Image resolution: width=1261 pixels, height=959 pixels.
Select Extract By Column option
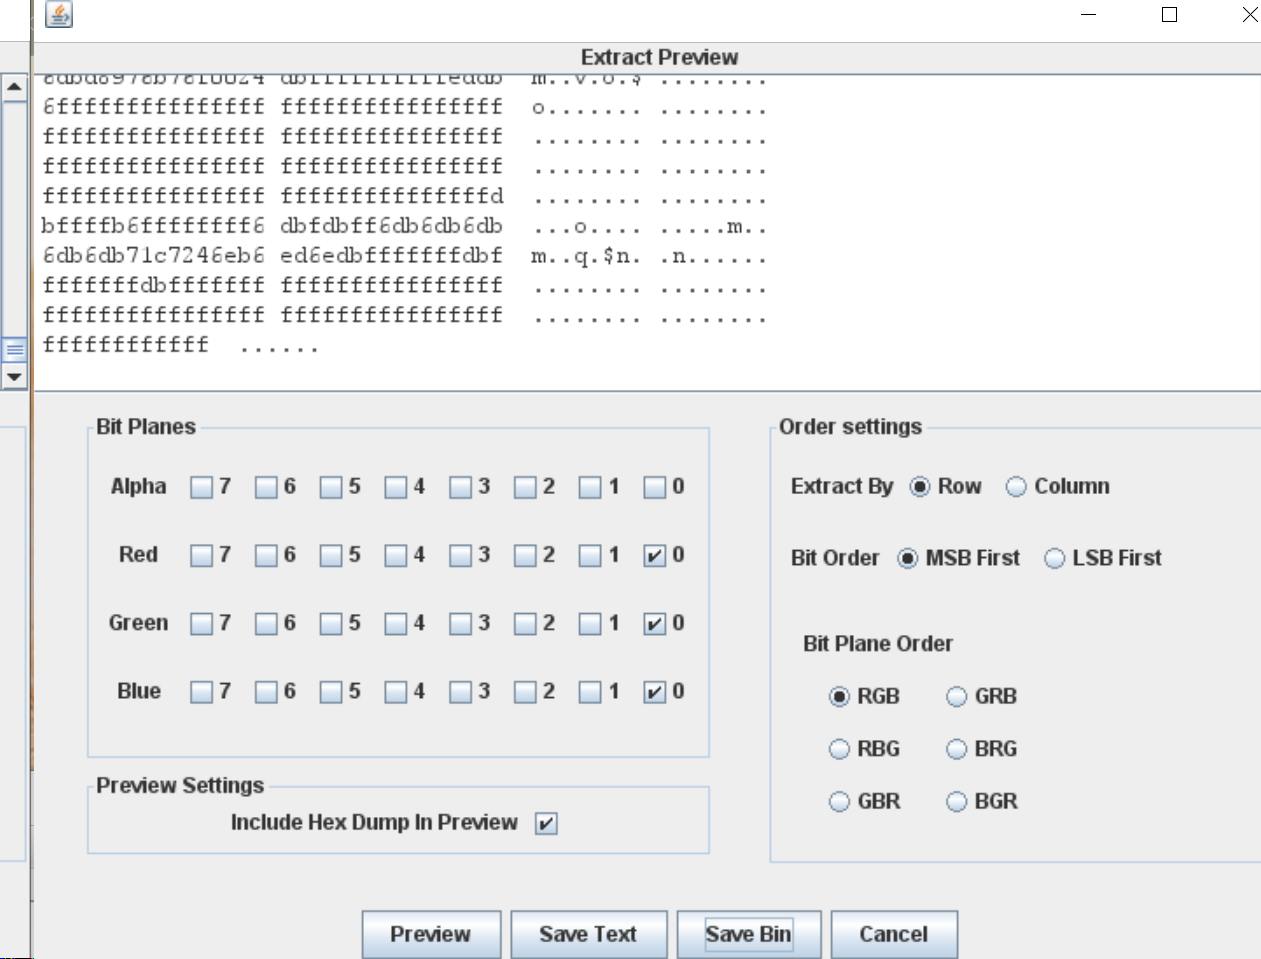coord(1016,487)
